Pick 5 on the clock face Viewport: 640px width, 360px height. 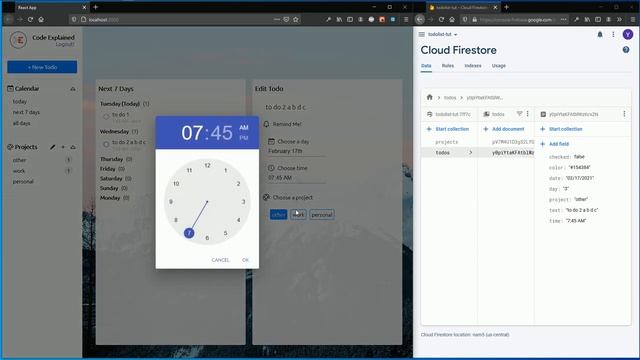(225, 233)
